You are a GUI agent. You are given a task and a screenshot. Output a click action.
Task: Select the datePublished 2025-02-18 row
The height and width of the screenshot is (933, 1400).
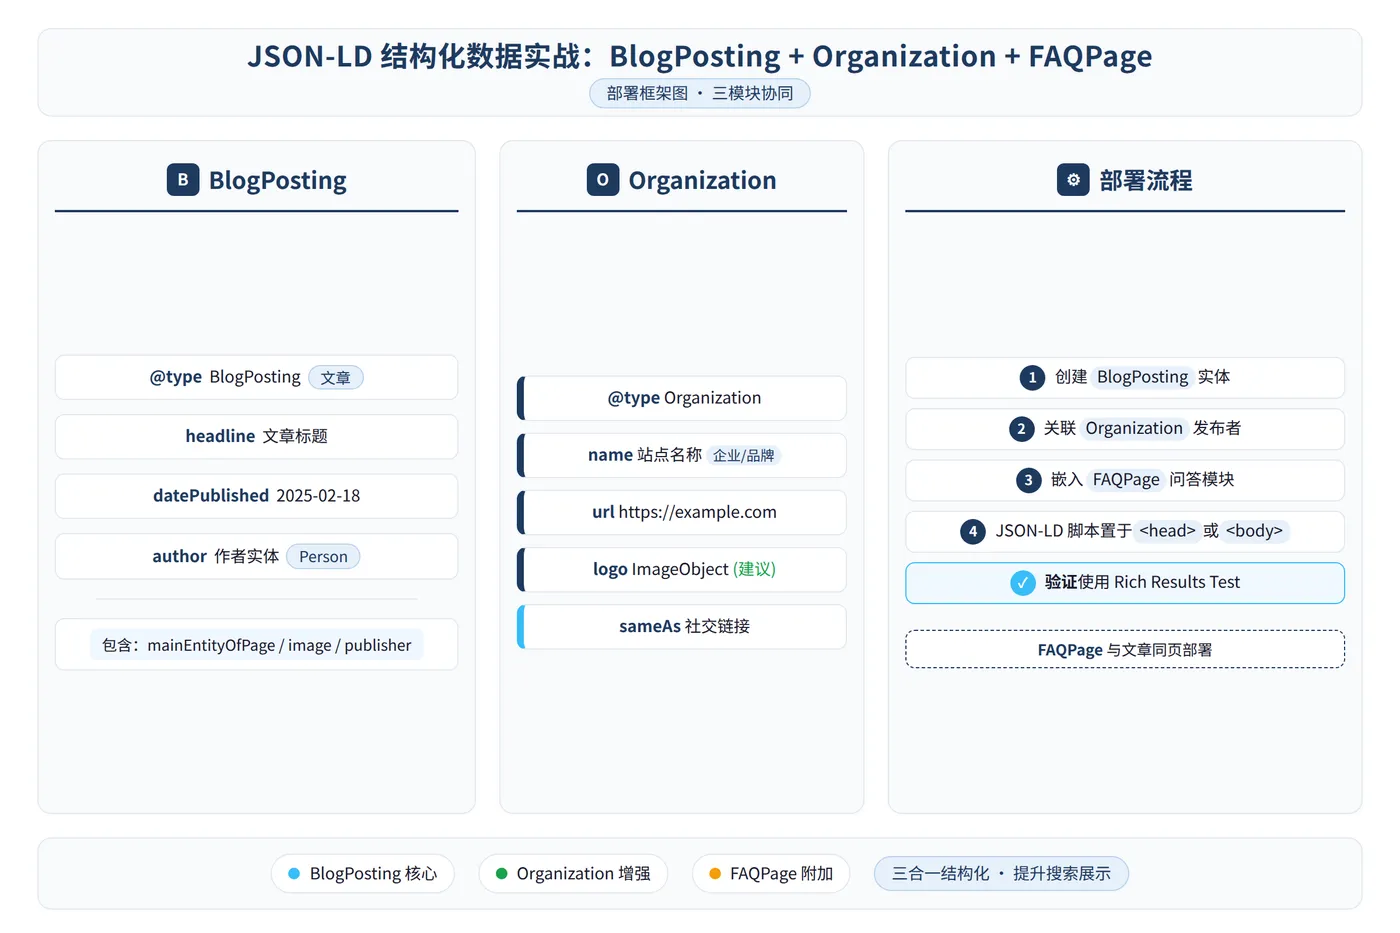256,496
